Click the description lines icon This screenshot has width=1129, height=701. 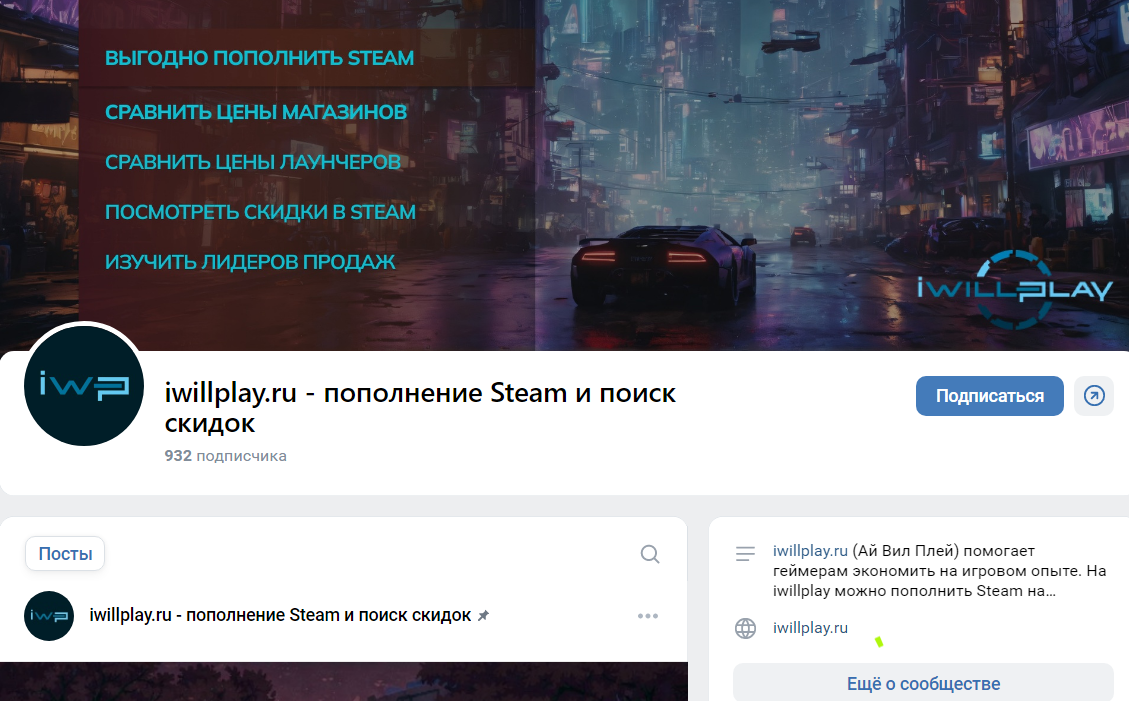click(x=745, y=553)
